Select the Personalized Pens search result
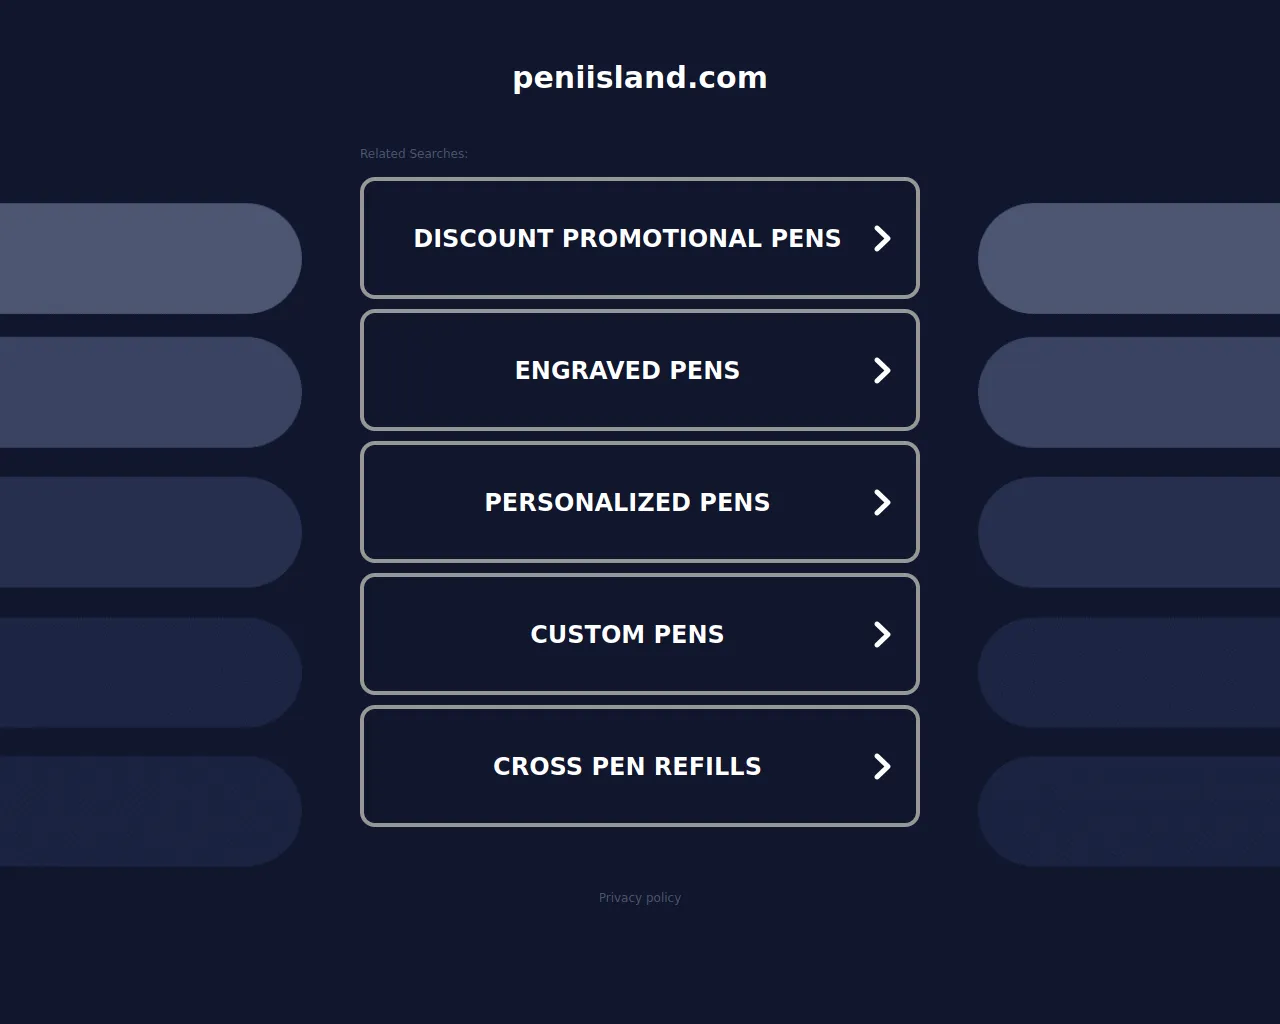The image size is (1280, 1024). [x=626, y=502]
